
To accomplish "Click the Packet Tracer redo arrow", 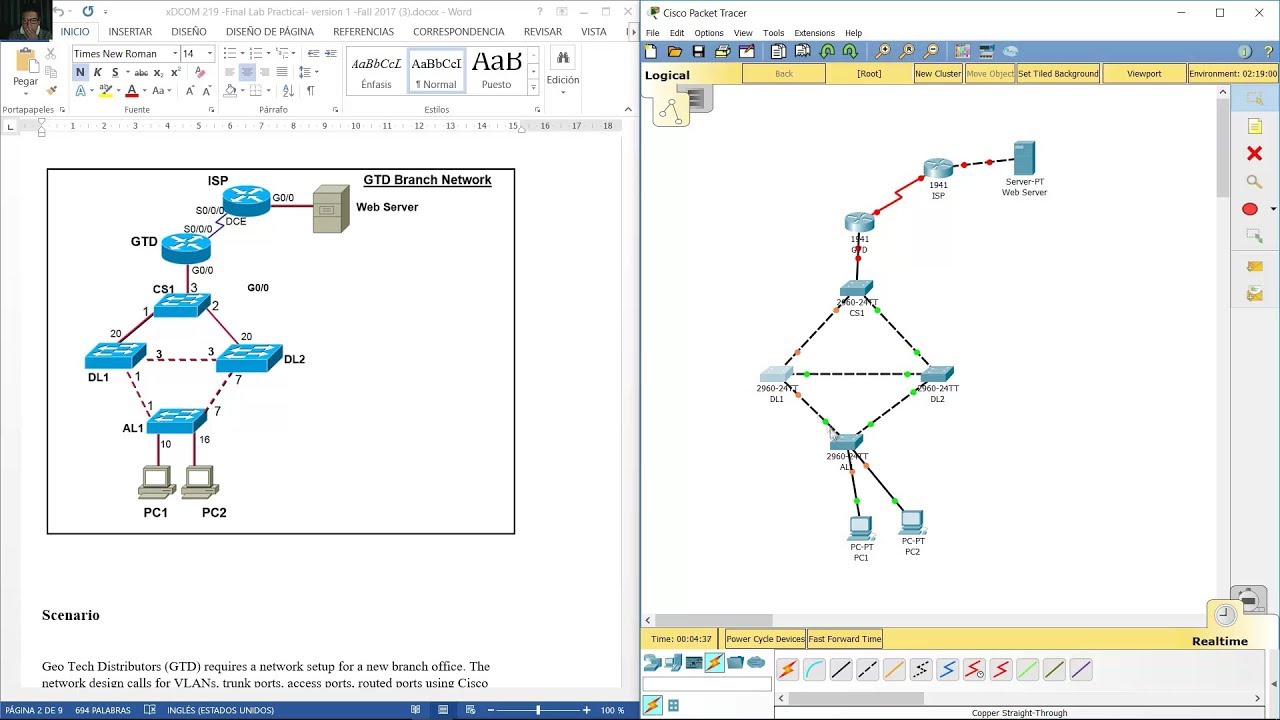I will pyautogui.click(x=850, y=52).
